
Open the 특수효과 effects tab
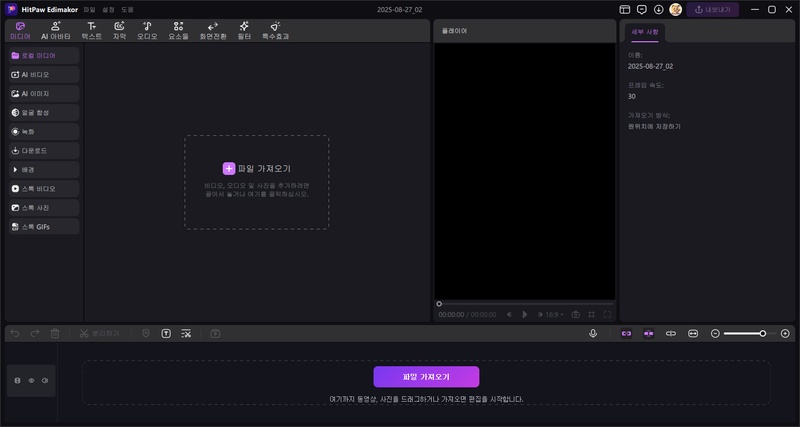pyautogui.click(x=276, y=31)
